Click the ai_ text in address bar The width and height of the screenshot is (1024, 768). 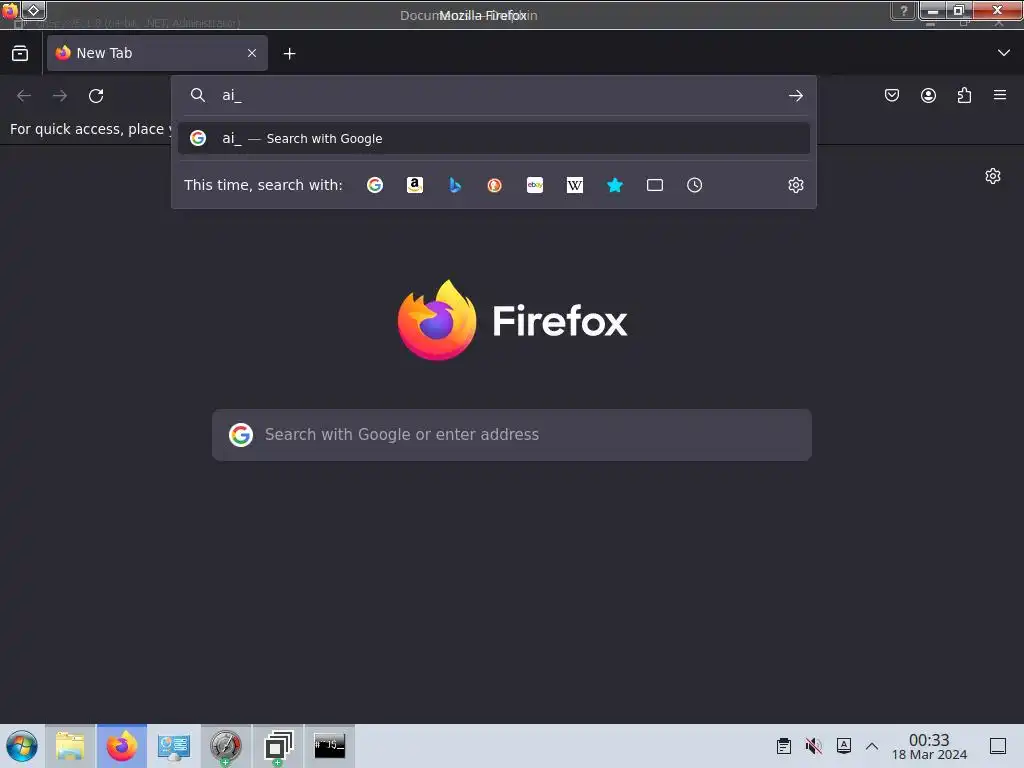coord(232,95)
